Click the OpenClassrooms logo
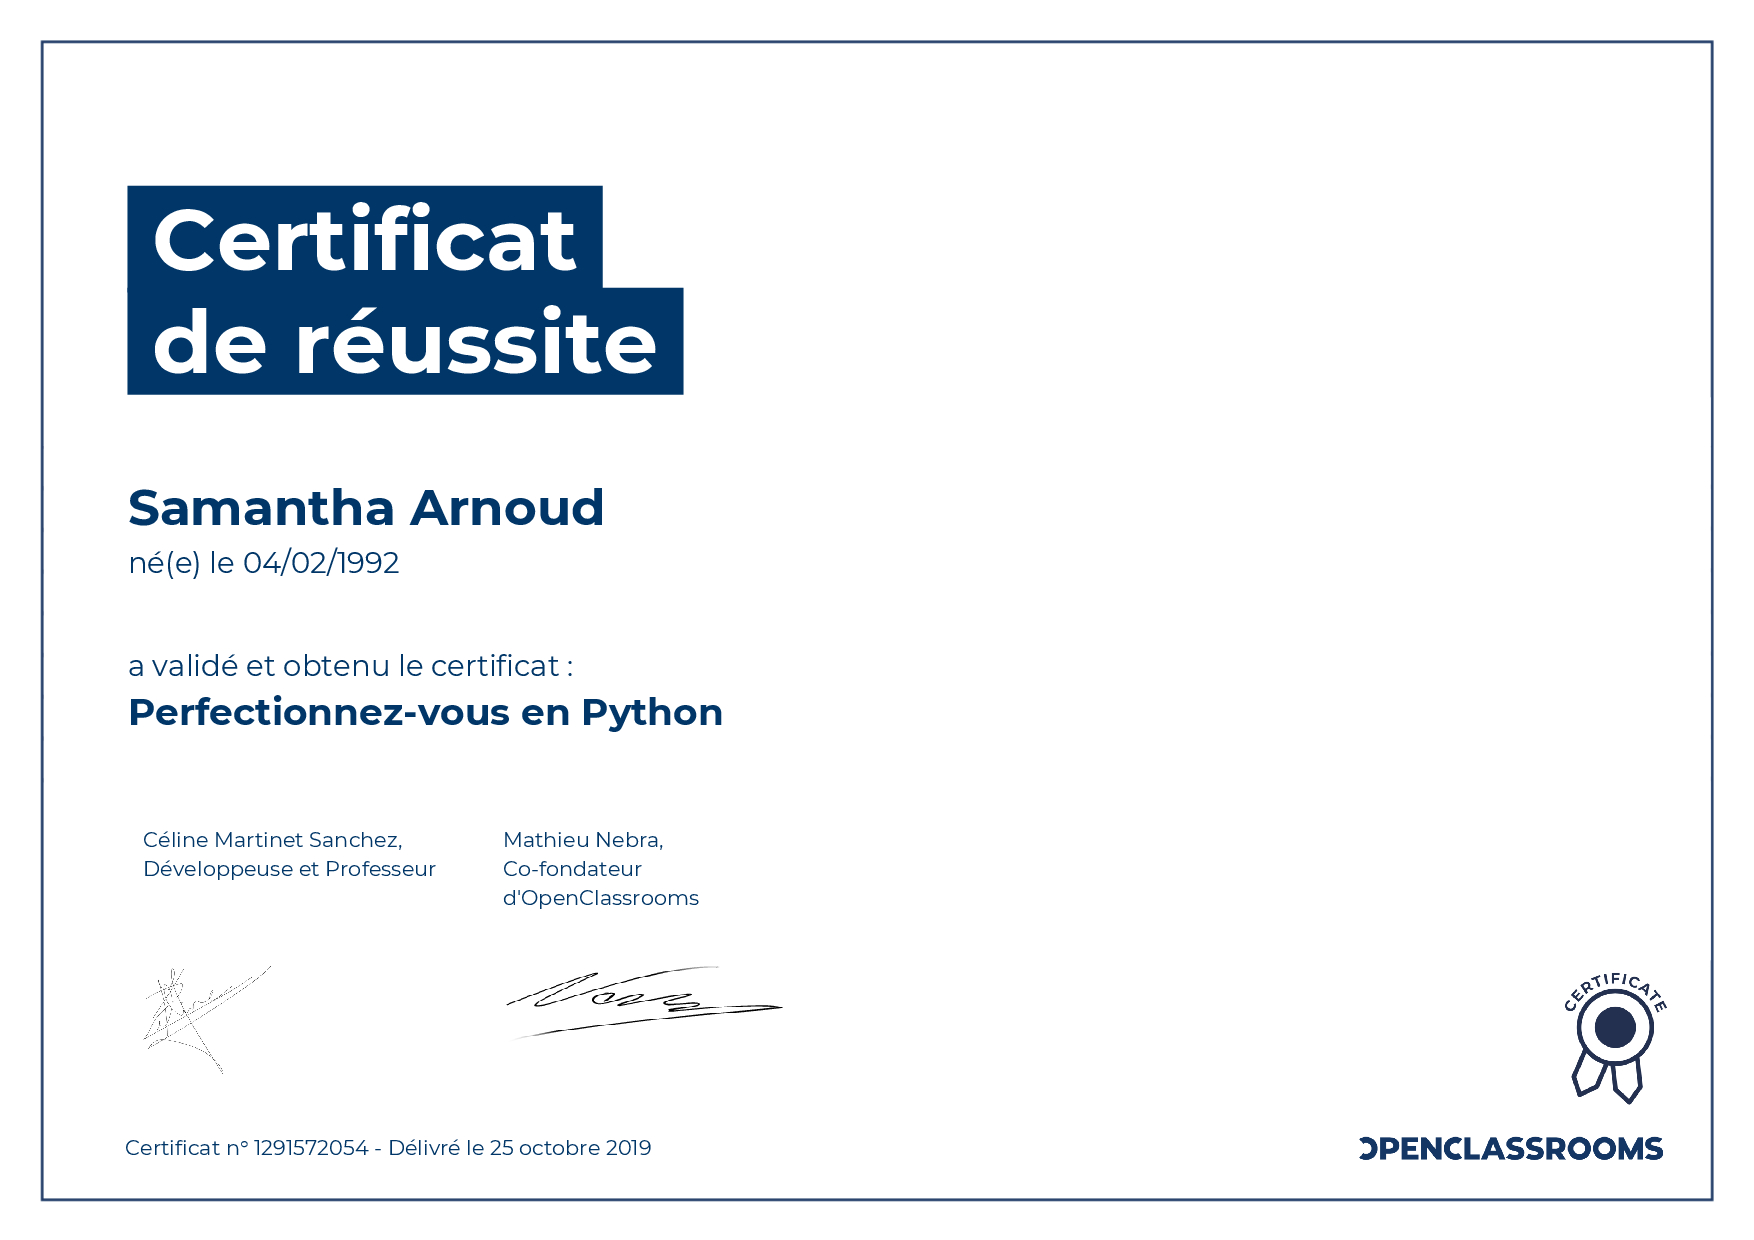The image size is (1754, 1240). point(1510,1148)
